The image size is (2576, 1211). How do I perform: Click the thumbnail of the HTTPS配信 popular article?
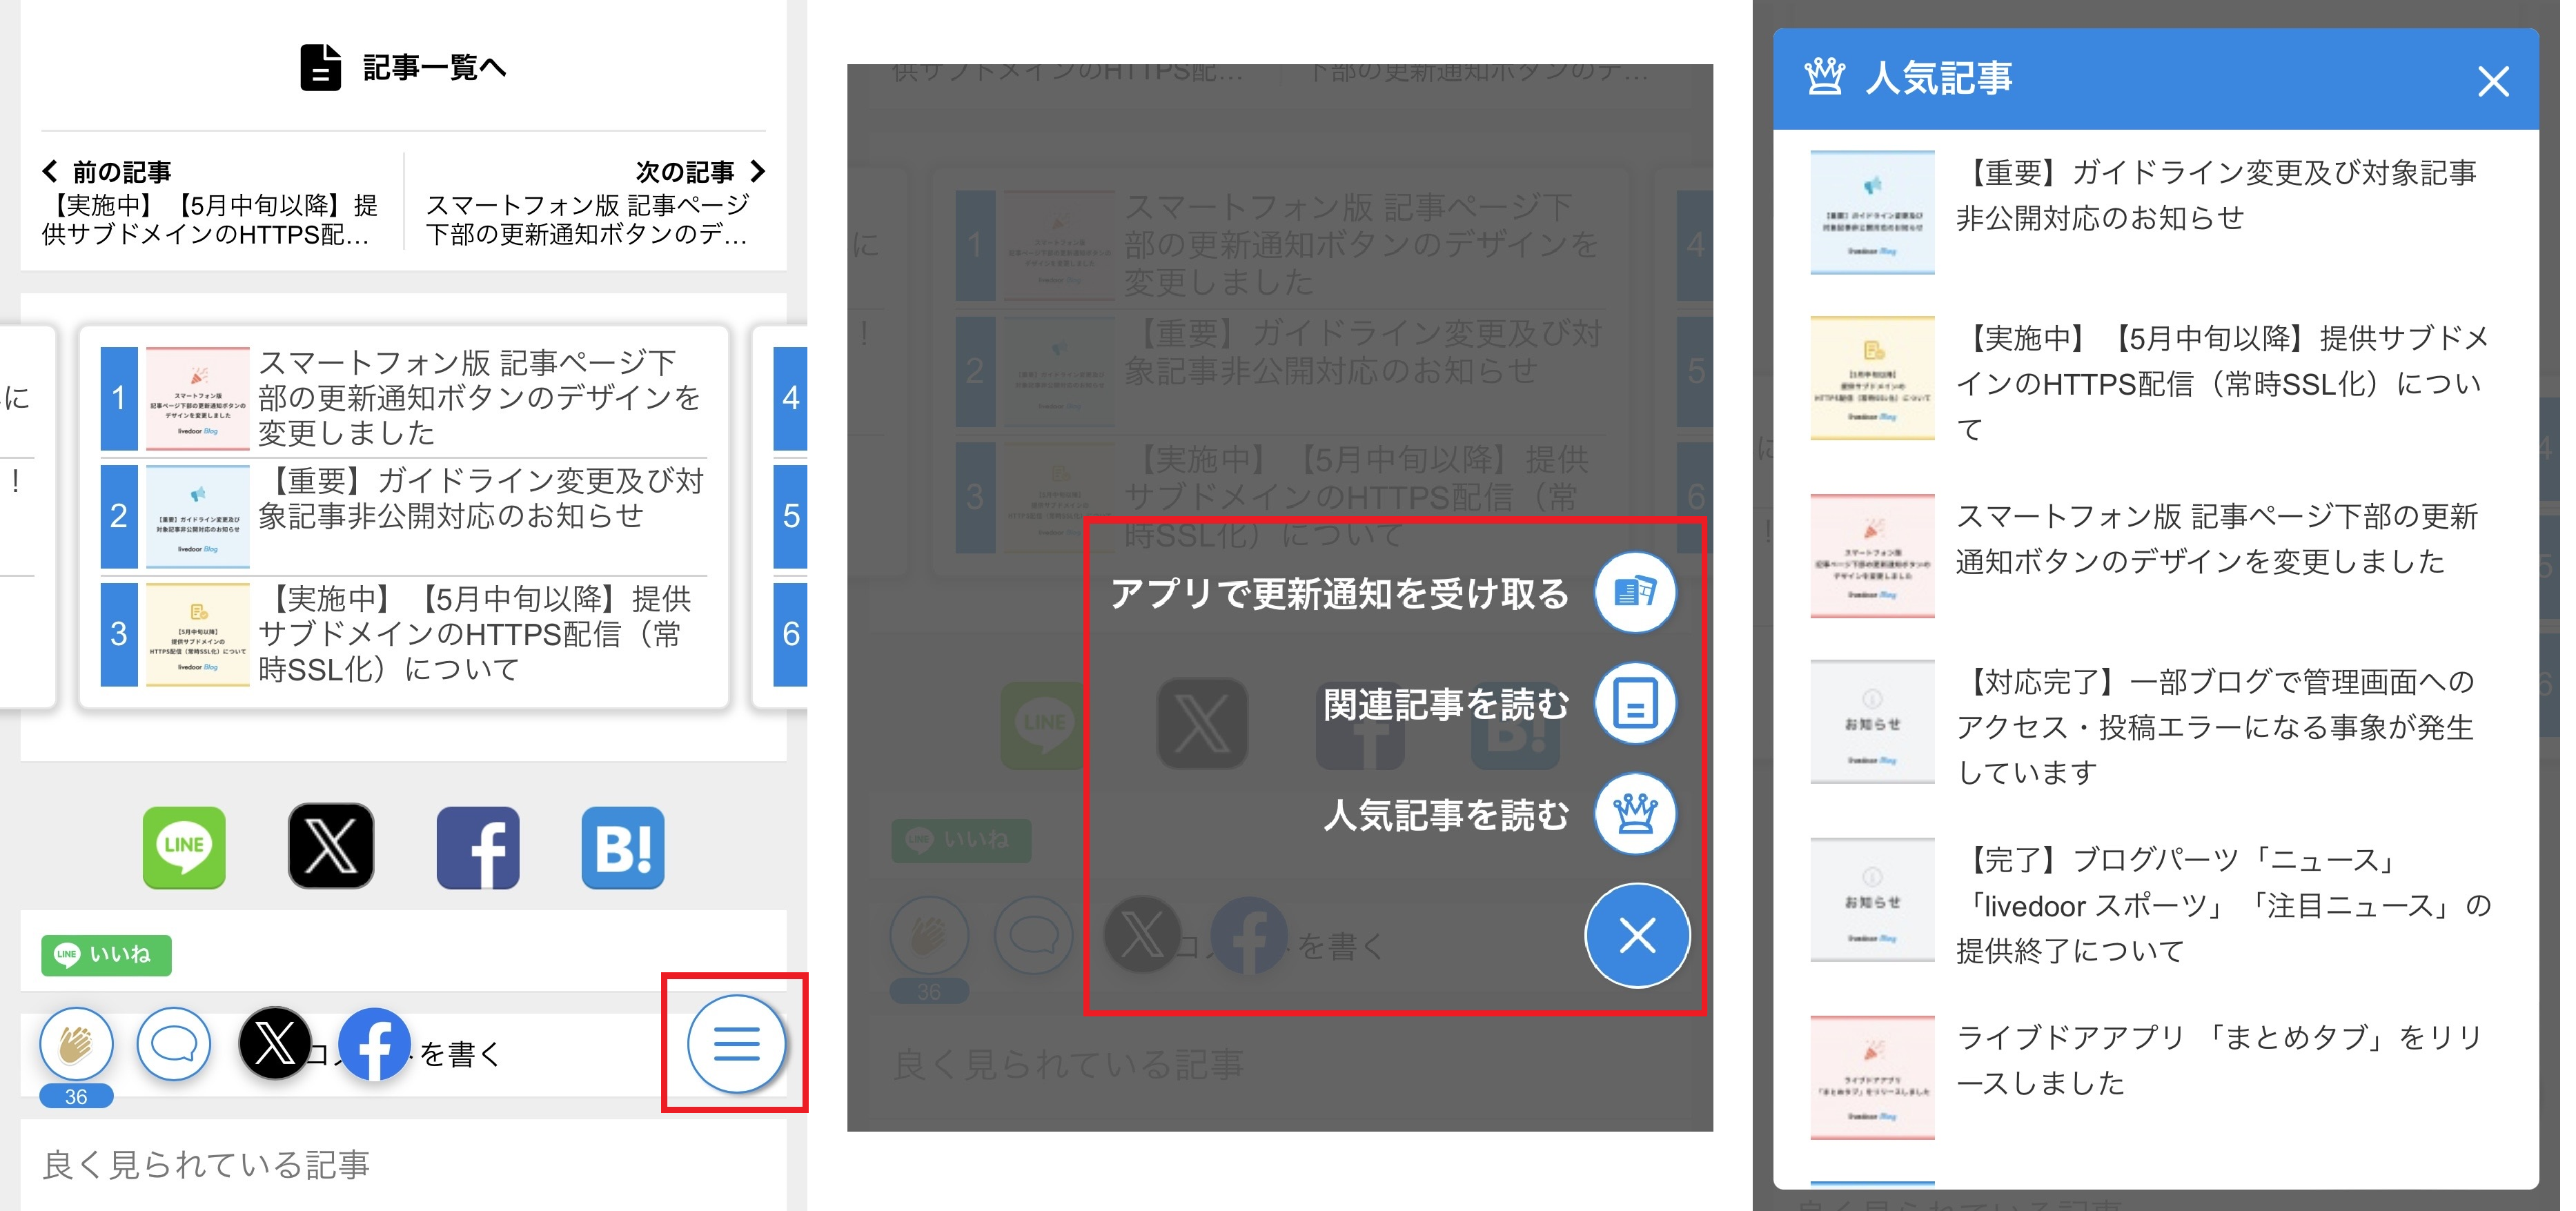tap(1872, 378)
